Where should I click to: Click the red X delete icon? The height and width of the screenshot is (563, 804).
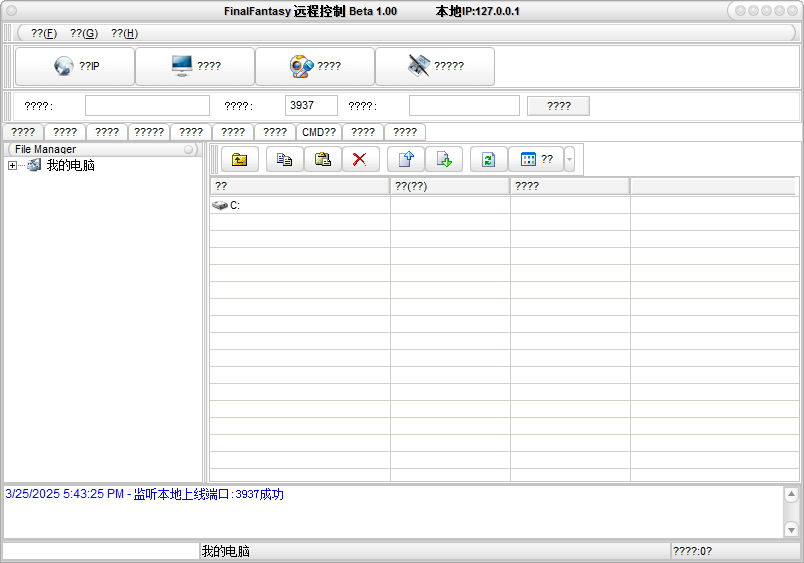[360, 159]
